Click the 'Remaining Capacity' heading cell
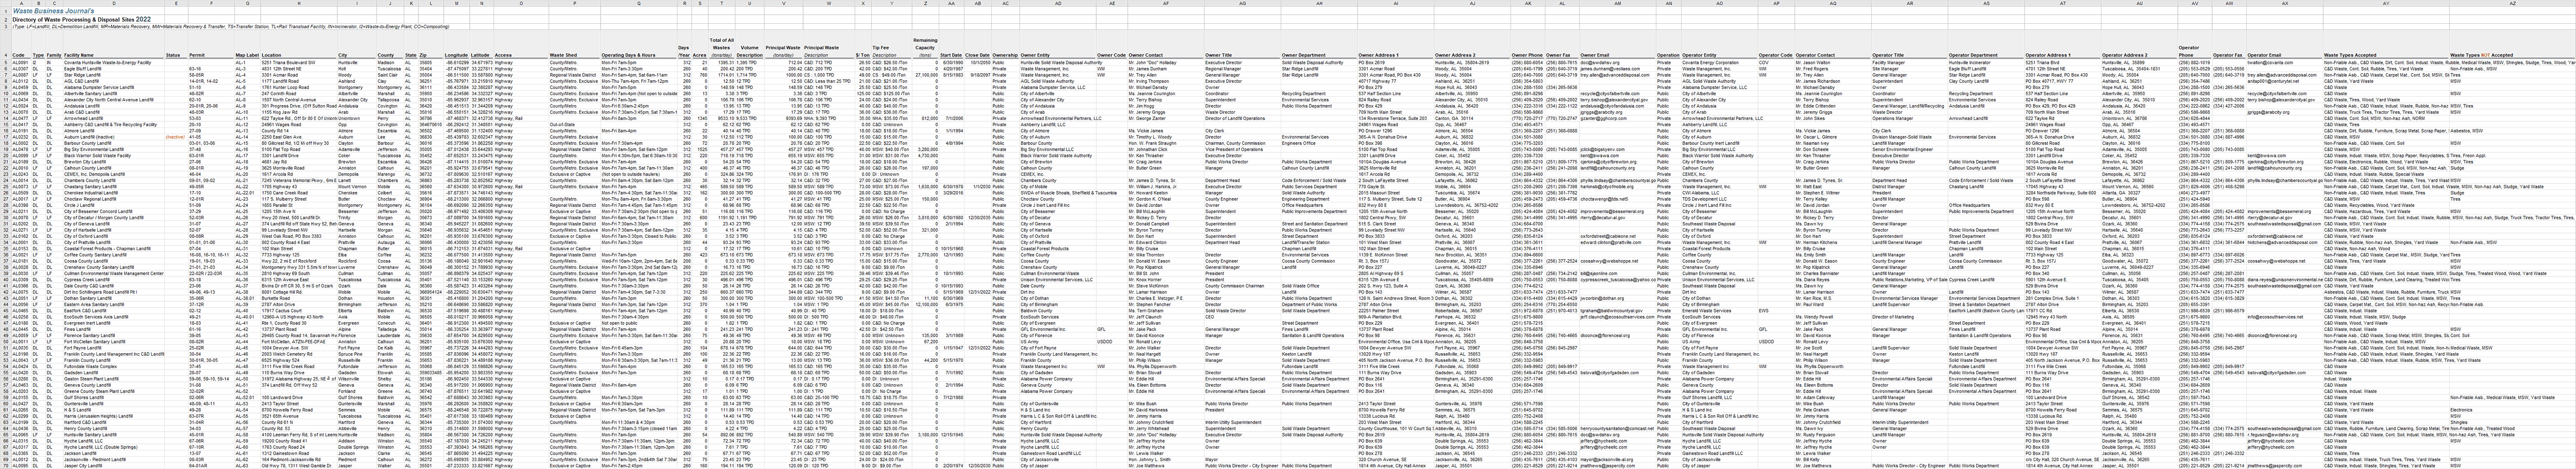The width and height of the screenshot is (2576, 469). 926,48
